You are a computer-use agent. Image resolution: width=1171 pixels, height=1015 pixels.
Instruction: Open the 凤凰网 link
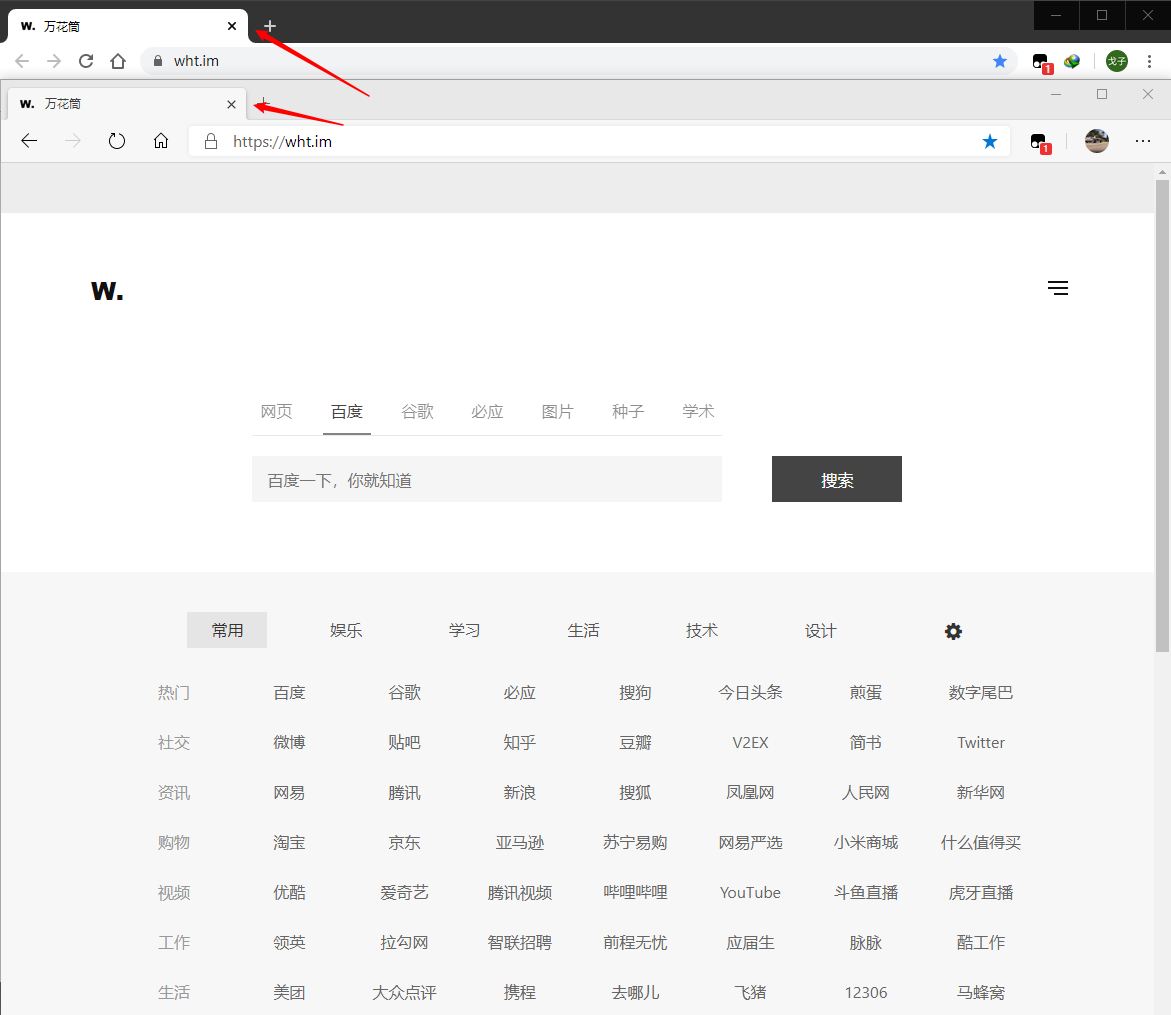(751, 792)
